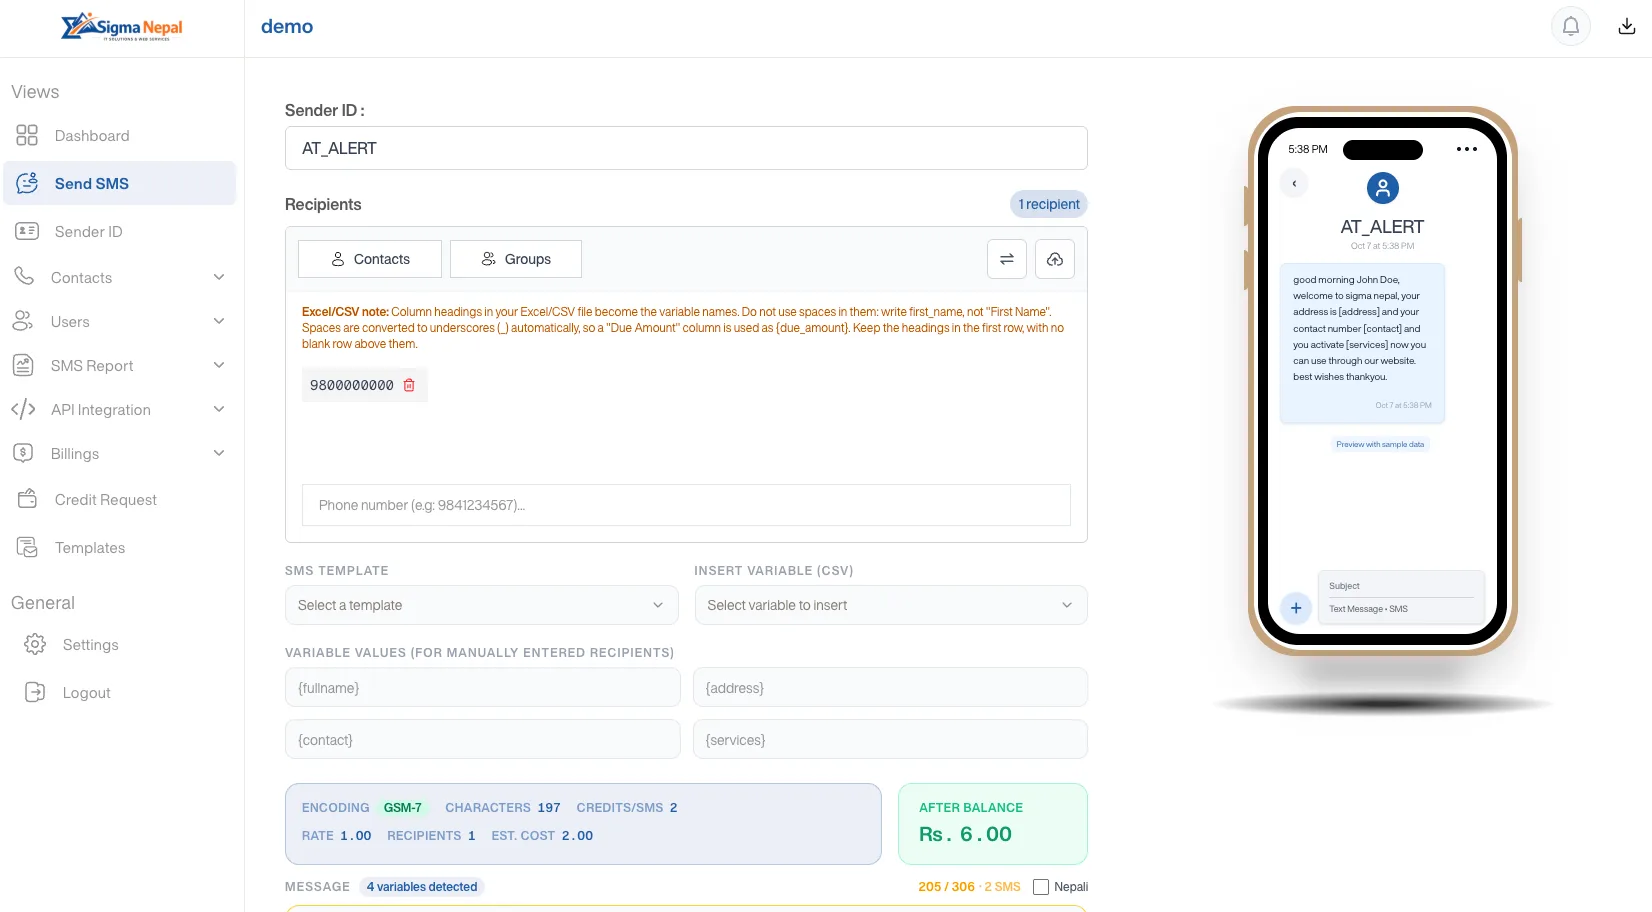The height and width of the screenshot is (912, 1652).
Task: Click the {contact} variable input
Action: coord(483,740)
